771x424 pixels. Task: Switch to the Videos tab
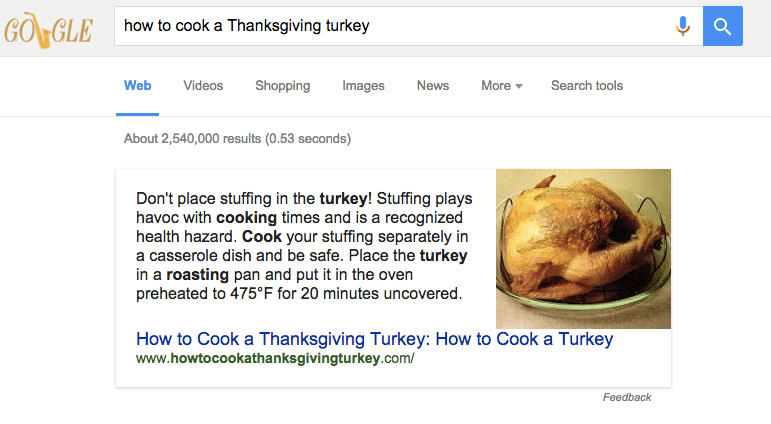pos(203,86)
